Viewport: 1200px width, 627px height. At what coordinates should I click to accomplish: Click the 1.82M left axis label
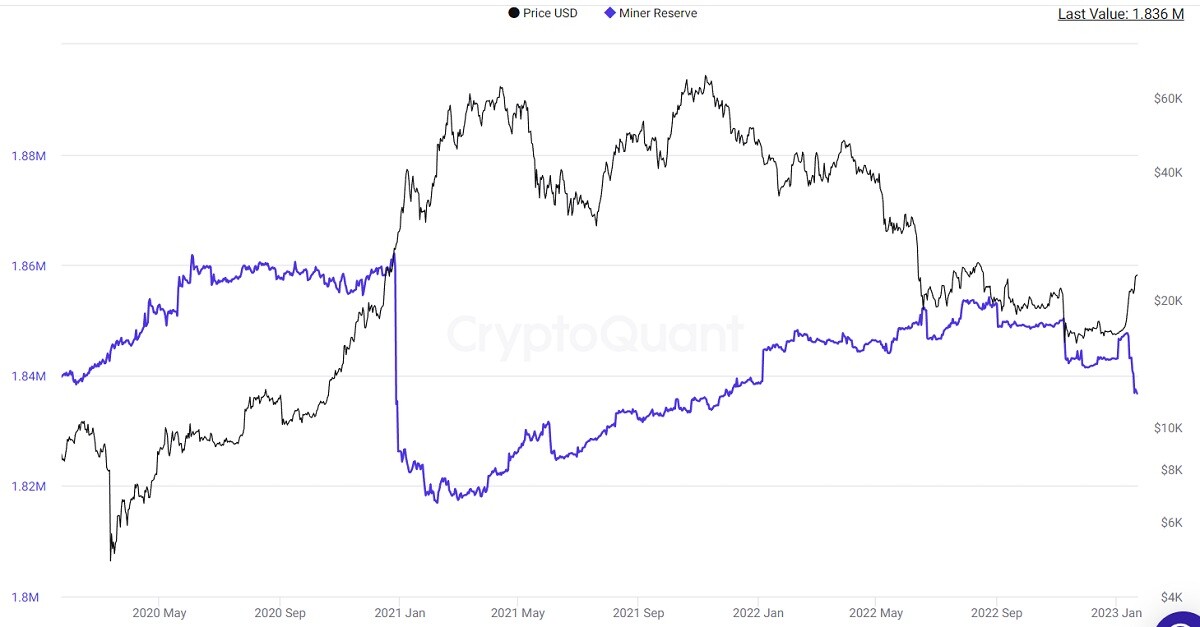(28, 487)
